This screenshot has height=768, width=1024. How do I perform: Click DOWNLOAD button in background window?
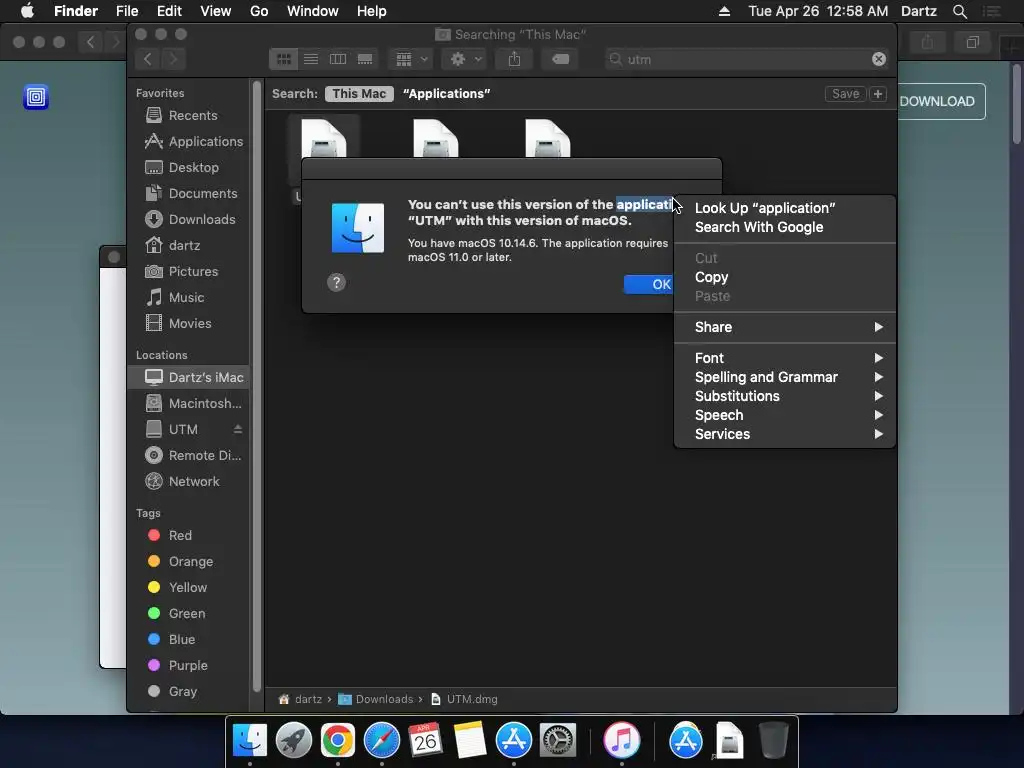coord(942,101)
